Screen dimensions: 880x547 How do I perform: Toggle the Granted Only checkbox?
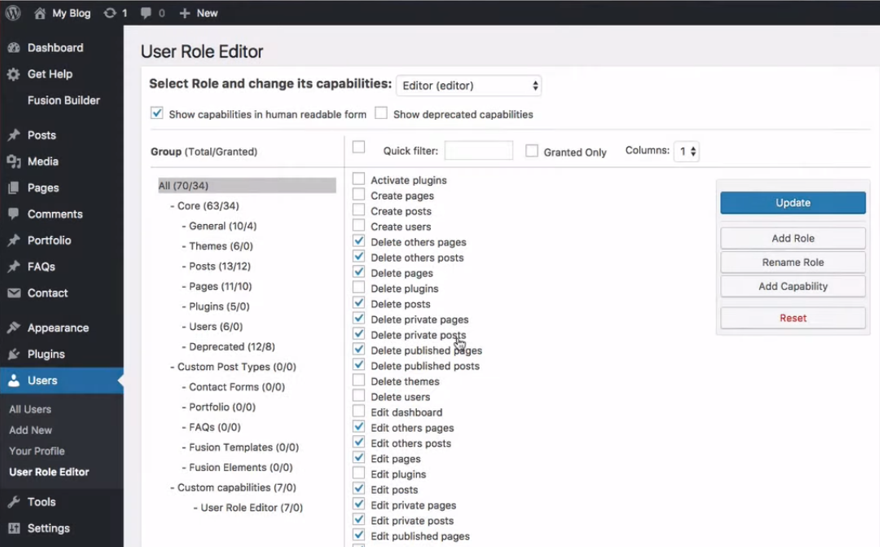click(x=532, y=151)
